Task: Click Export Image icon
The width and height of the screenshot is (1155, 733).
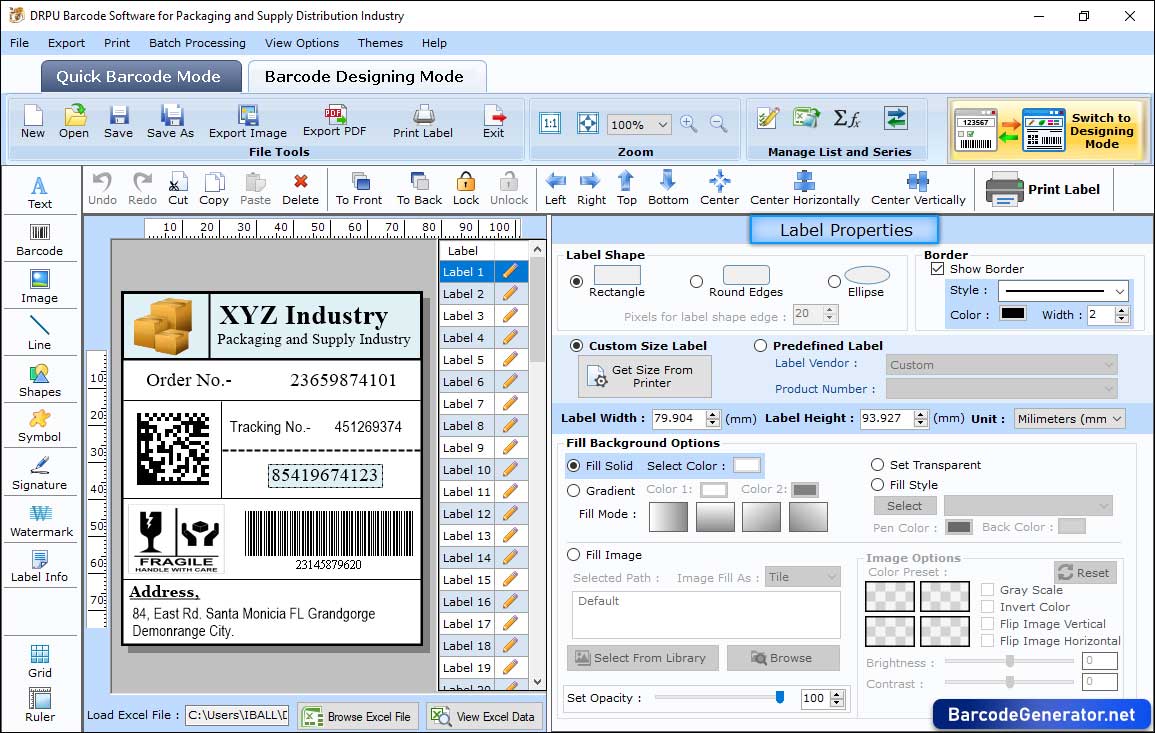Action: point(248,122)
